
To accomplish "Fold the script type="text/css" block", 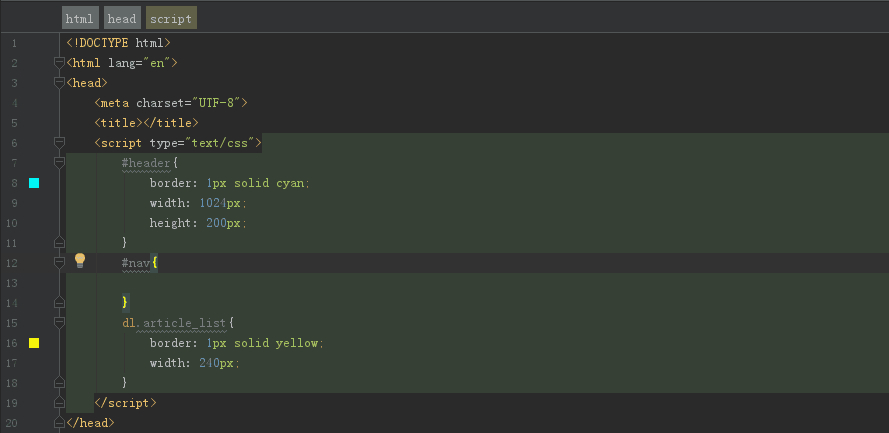I will tap(59, 143).
